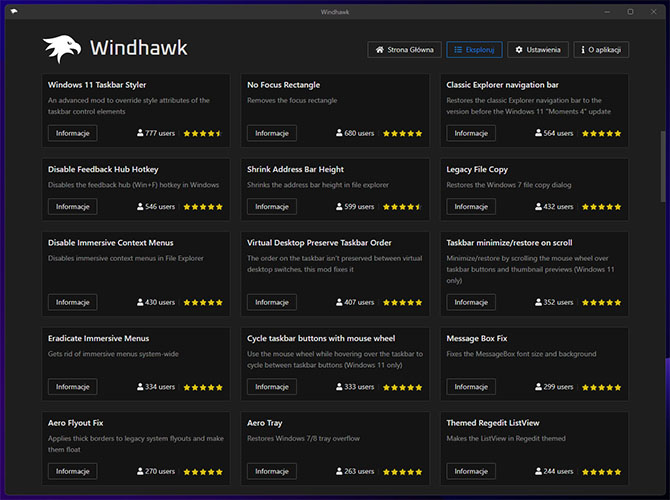Viewport: 670px width, 500px height.
Task: Click the Eradicate Immersive Menus title
Action: pos(98,338)
